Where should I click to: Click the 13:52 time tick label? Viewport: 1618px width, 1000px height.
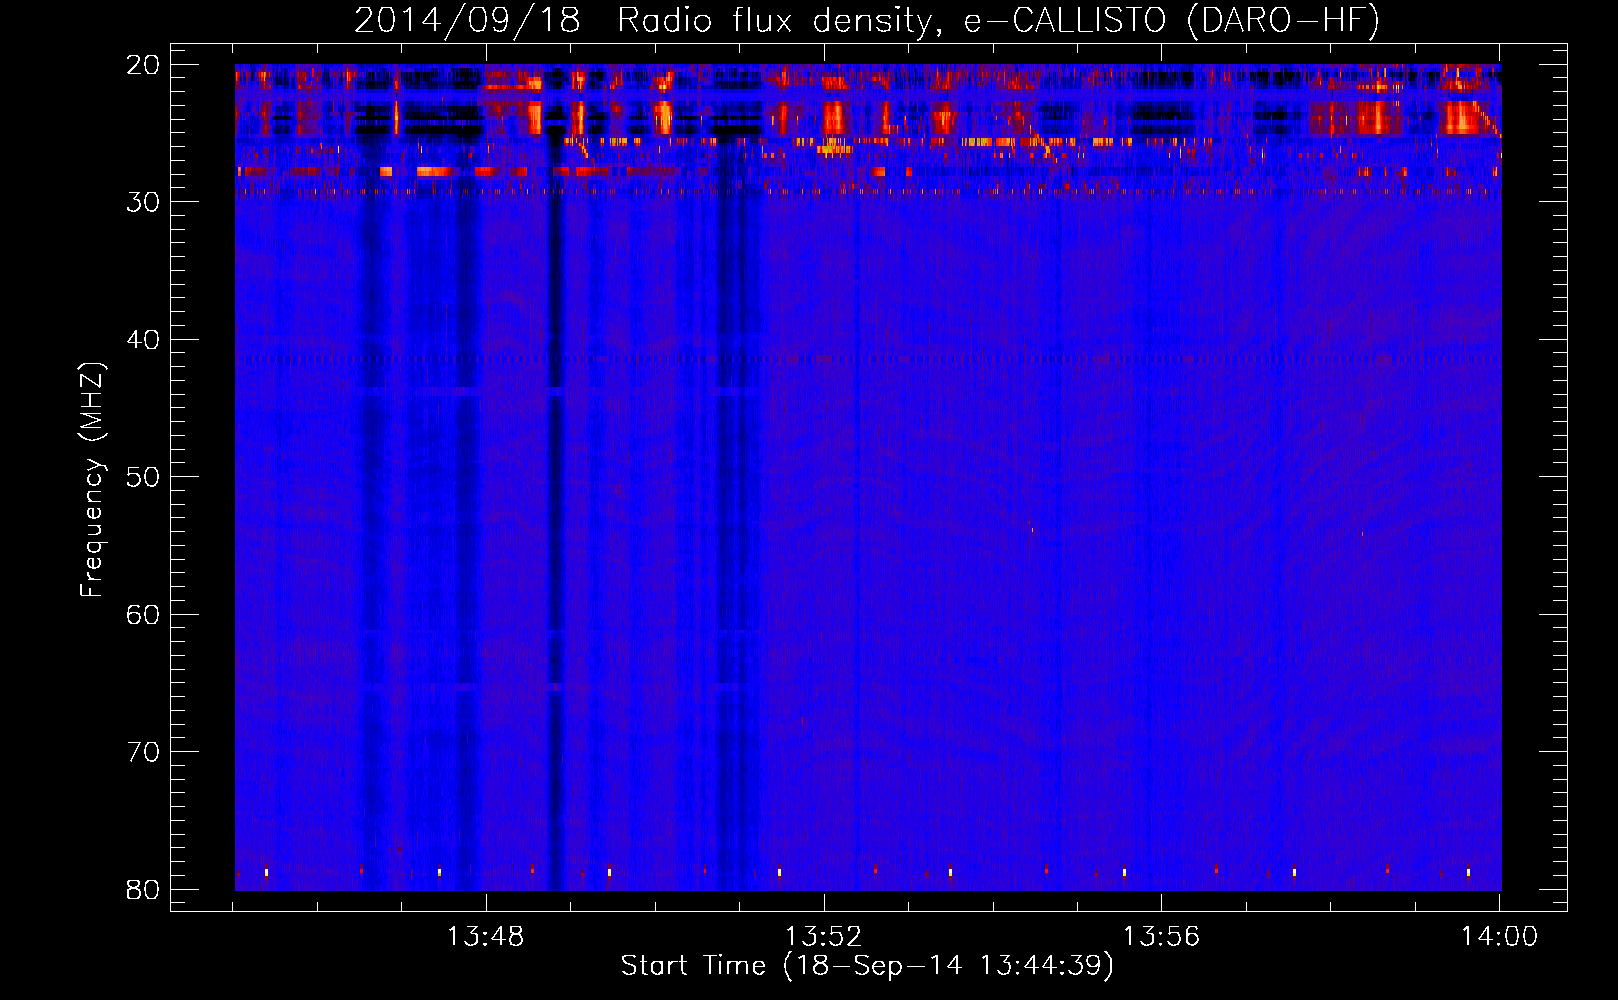[823, 936]
